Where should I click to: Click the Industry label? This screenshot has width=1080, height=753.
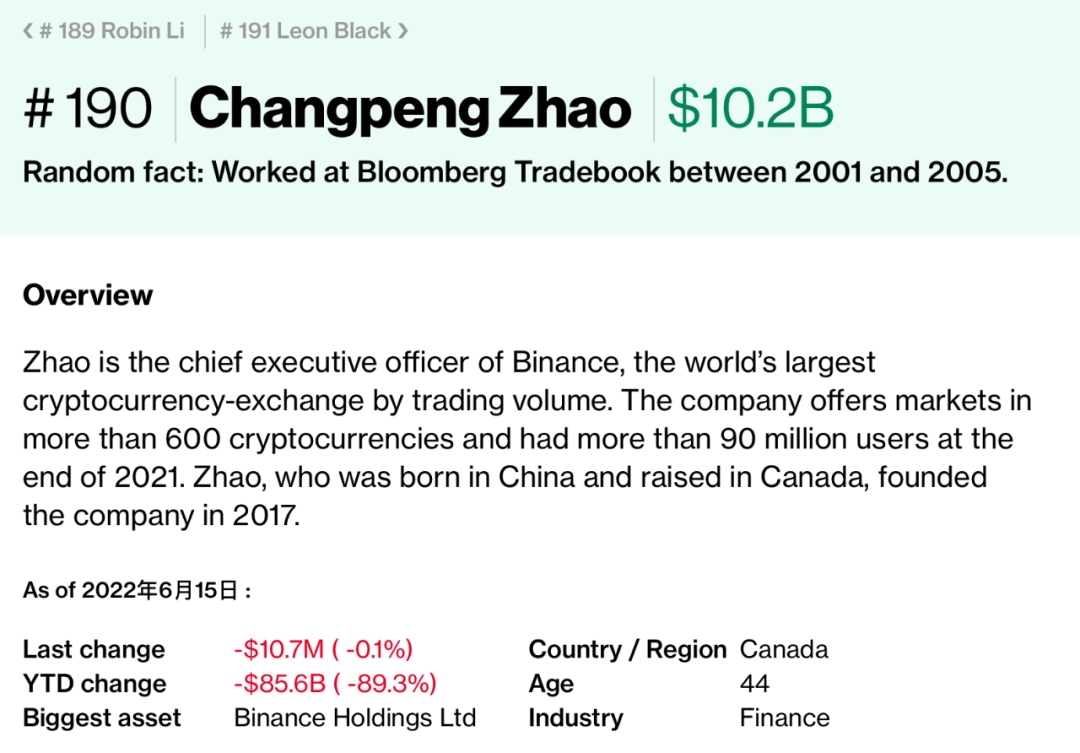coord(575,718)
